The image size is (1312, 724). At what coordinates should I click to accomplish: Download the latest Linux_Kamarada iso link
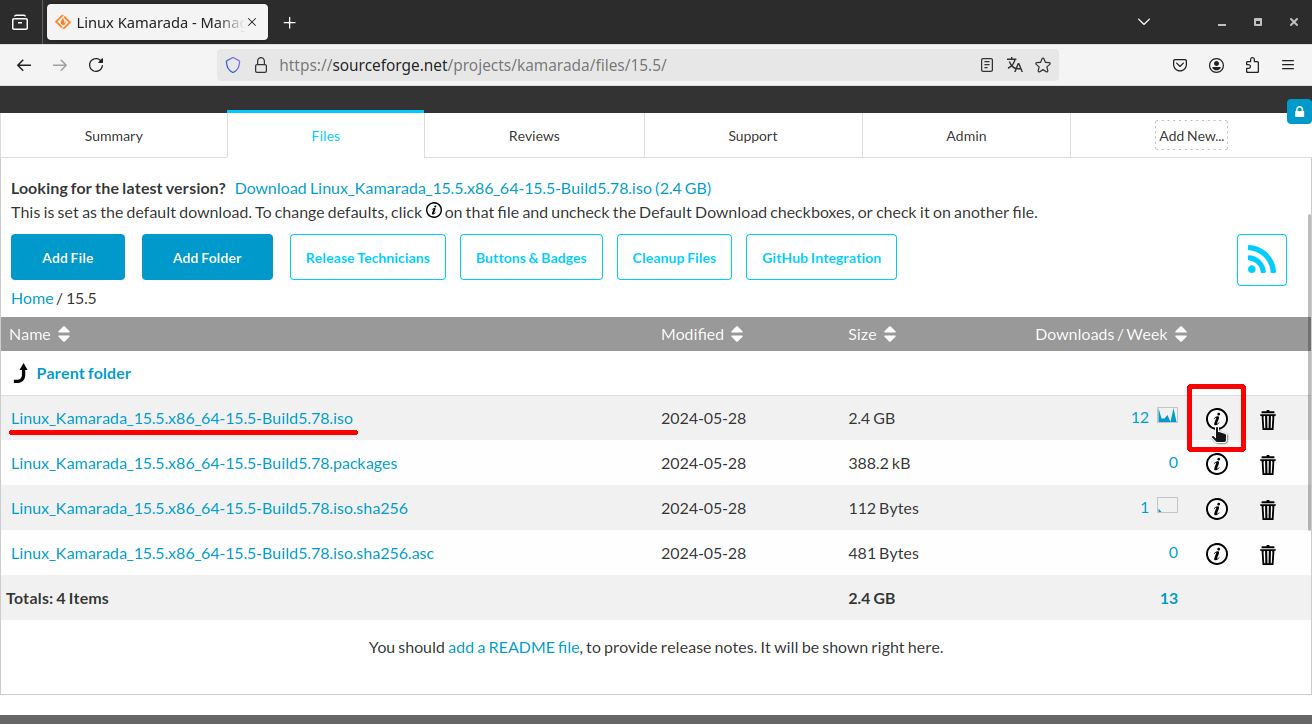point(473,188)
